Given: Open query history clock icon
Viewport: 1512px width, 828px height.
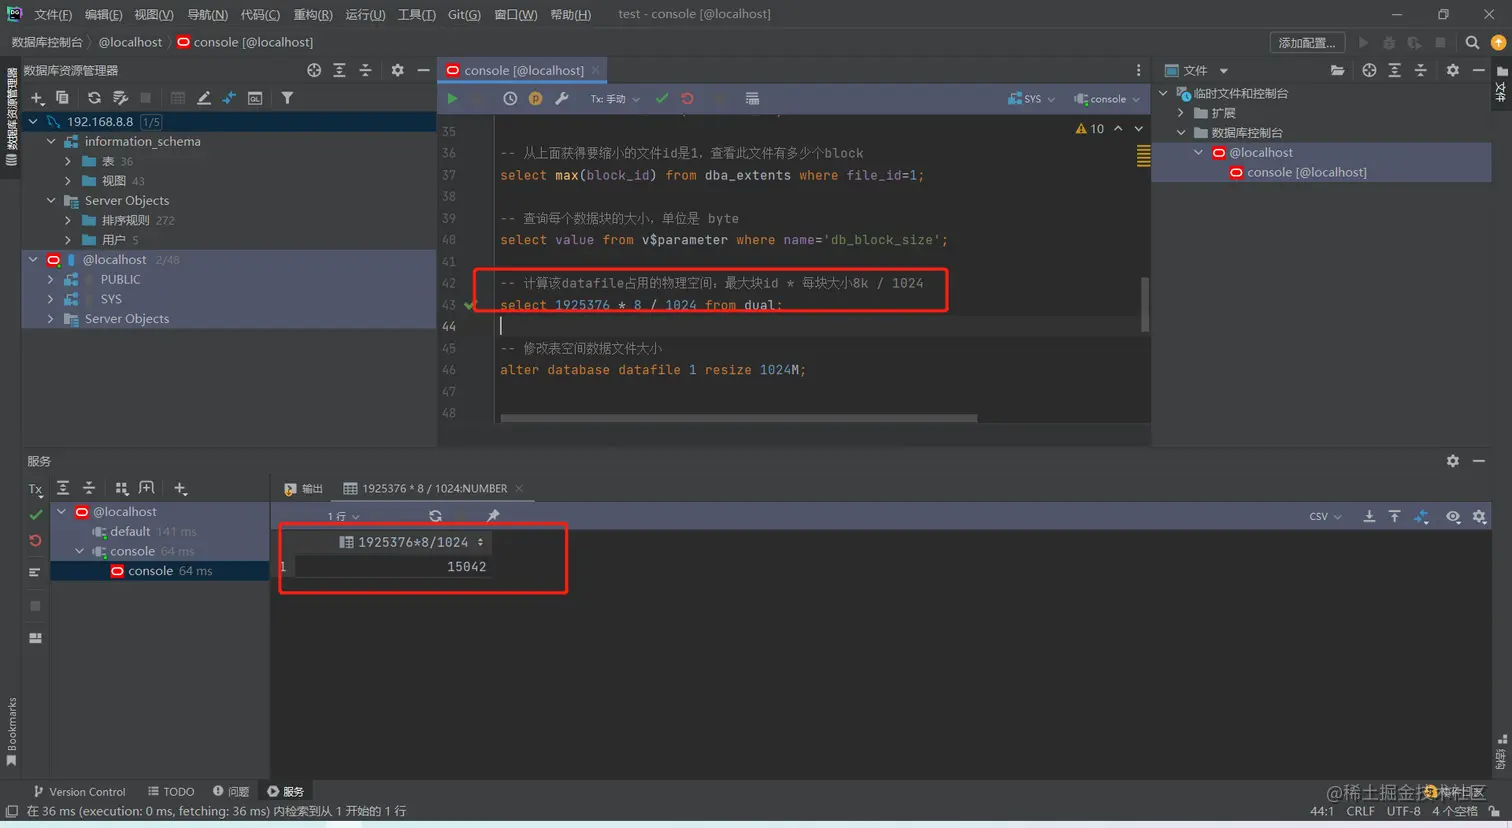Looking at the screenshot, I should coord(510,99).
